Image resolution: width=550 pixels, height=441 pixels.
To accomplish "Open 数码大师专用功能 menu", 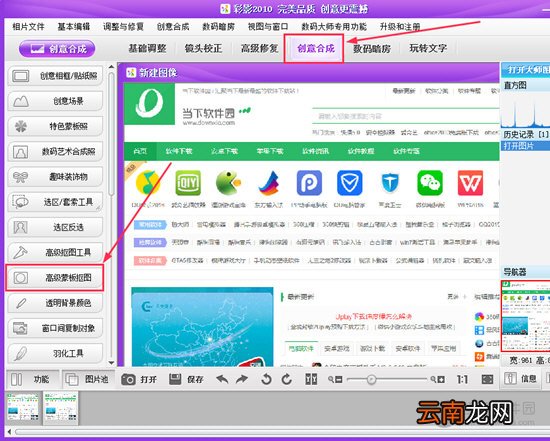I will (x=334, y=27).
